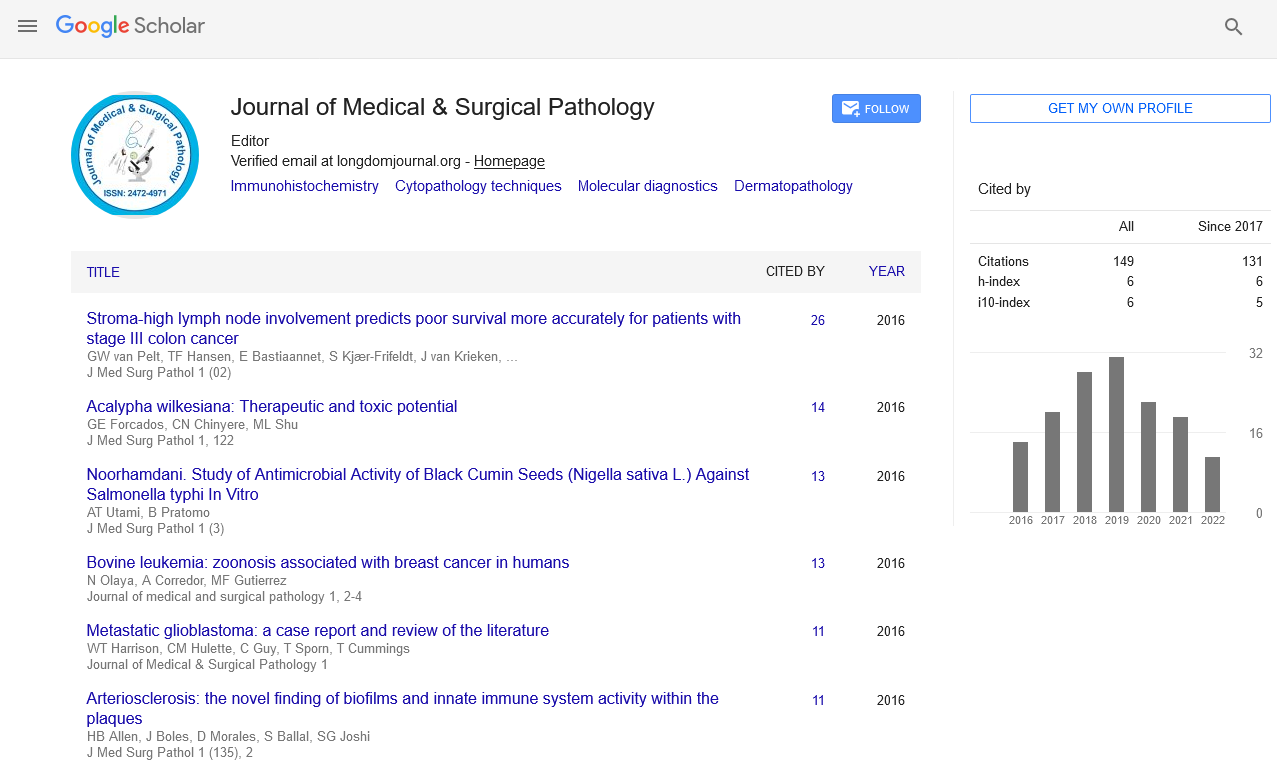Click the Google Scholar logo
The width and height of the screenshot is (1277, 765).
coord(130,26)
